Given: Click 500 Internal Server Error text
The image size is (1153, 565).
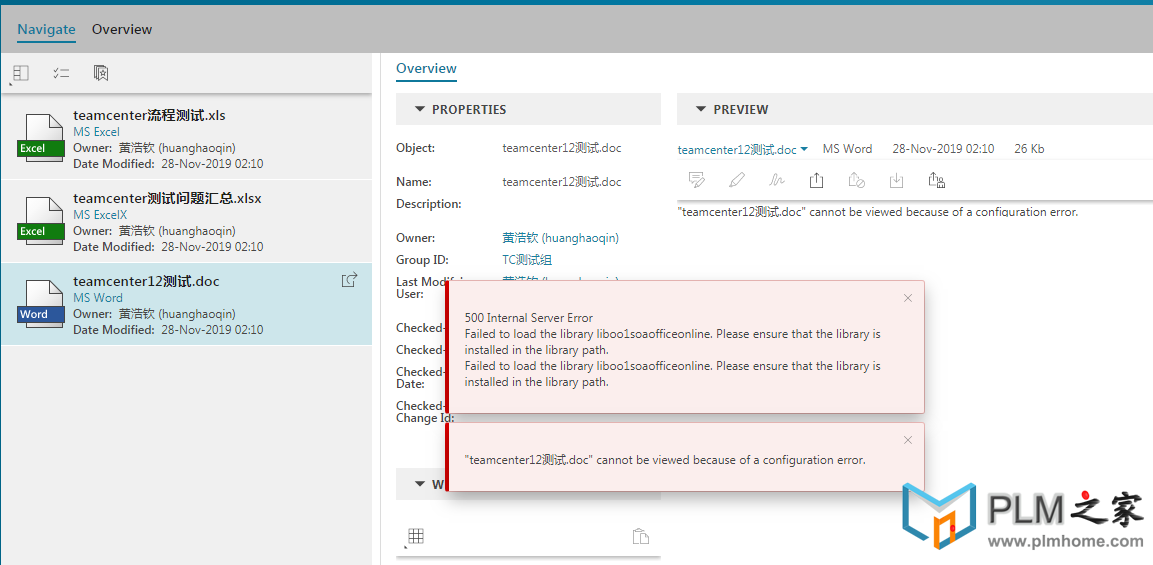Looking at the screenshot, I should tap(529, 318).
